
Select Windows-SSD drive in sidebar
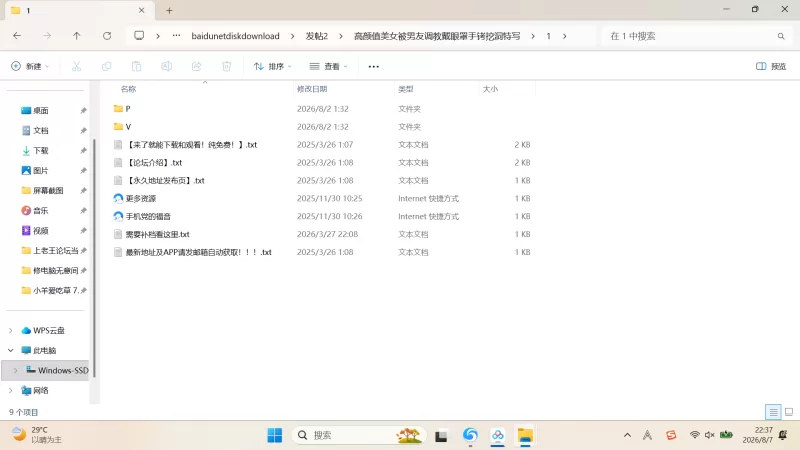46,370
